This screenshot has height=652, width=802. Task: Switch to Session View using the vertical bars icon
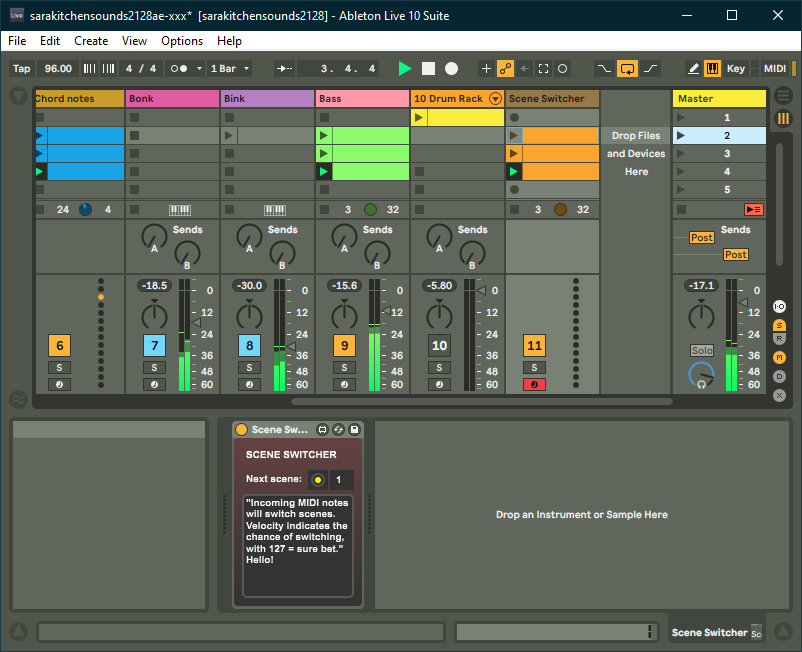point(783,118)
